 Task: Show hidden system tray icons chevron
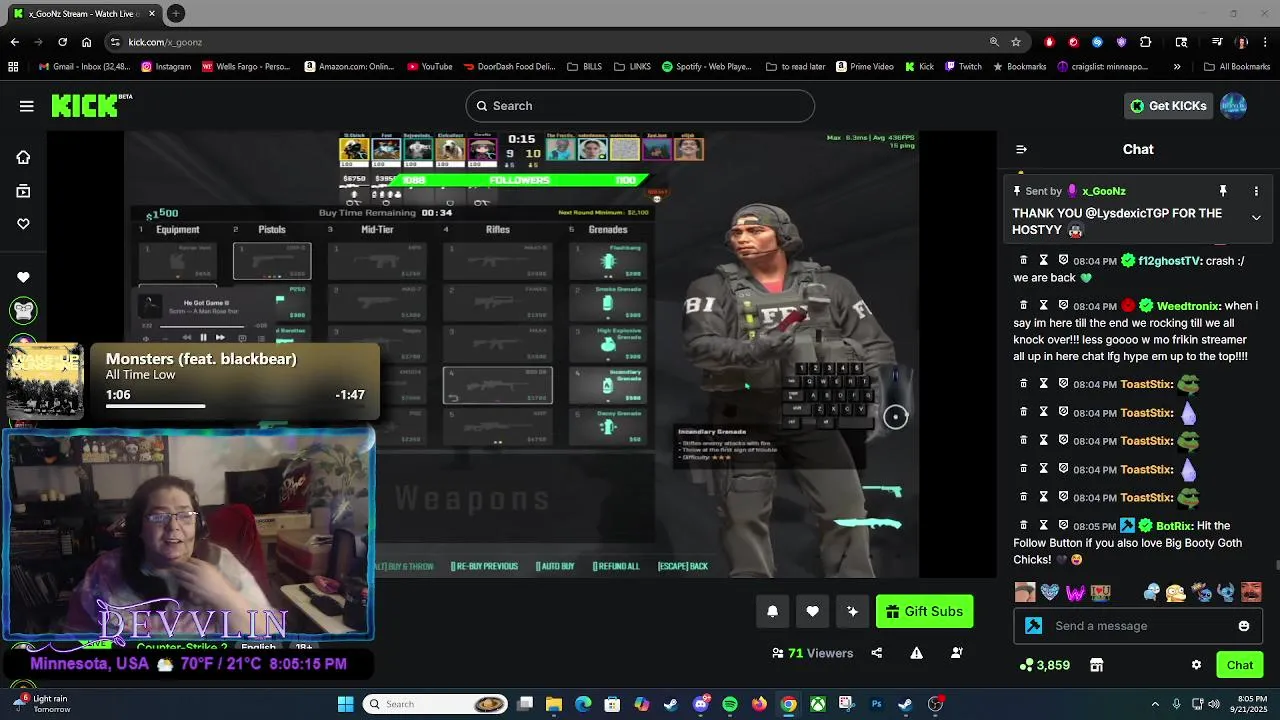1155,704
